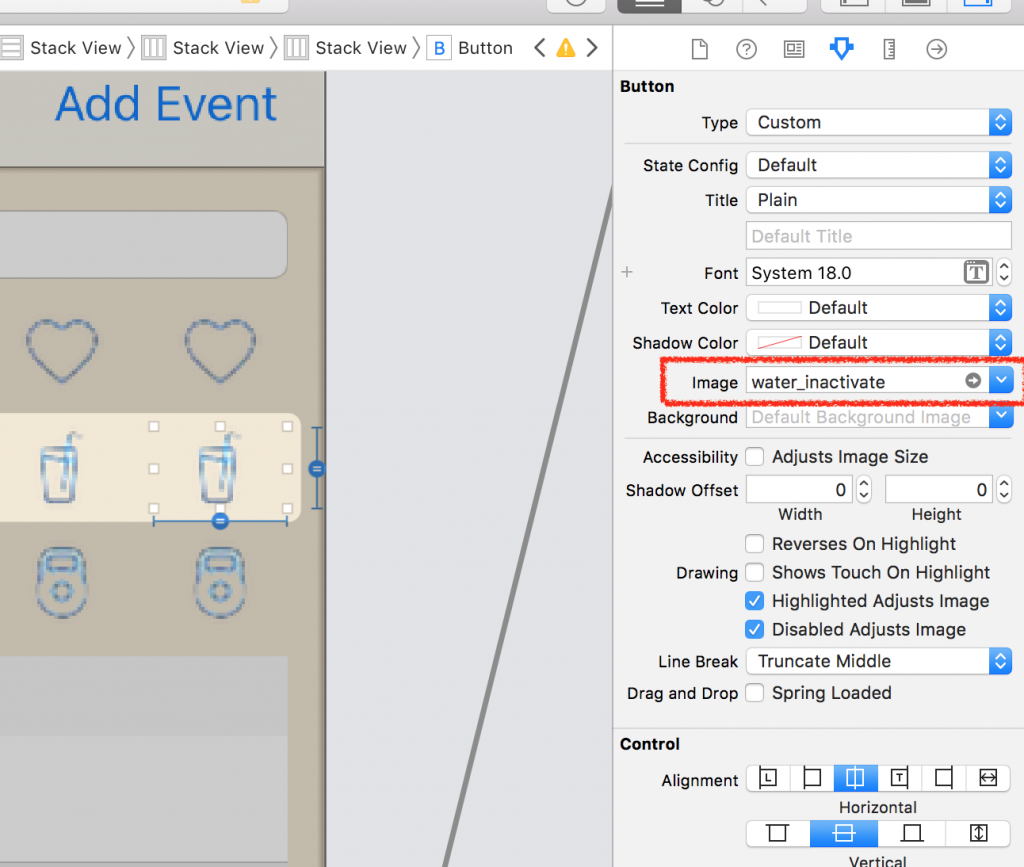Click the Shadow Offset Height stepper
This screenshot has height=867, width=1024.
pos(1004,490)
